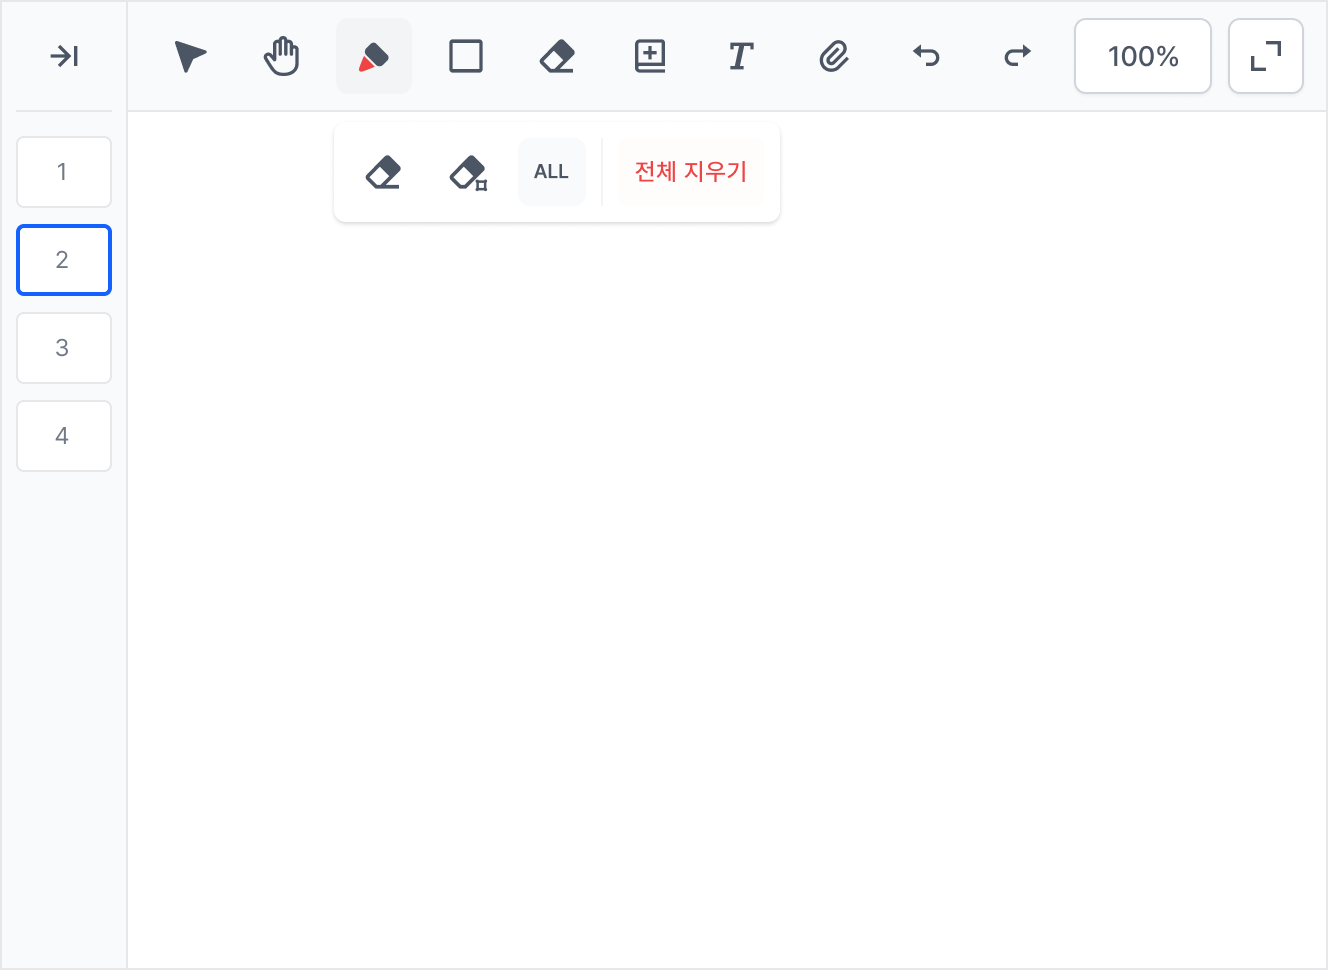Select the hand pan tool

click(282, 56)
